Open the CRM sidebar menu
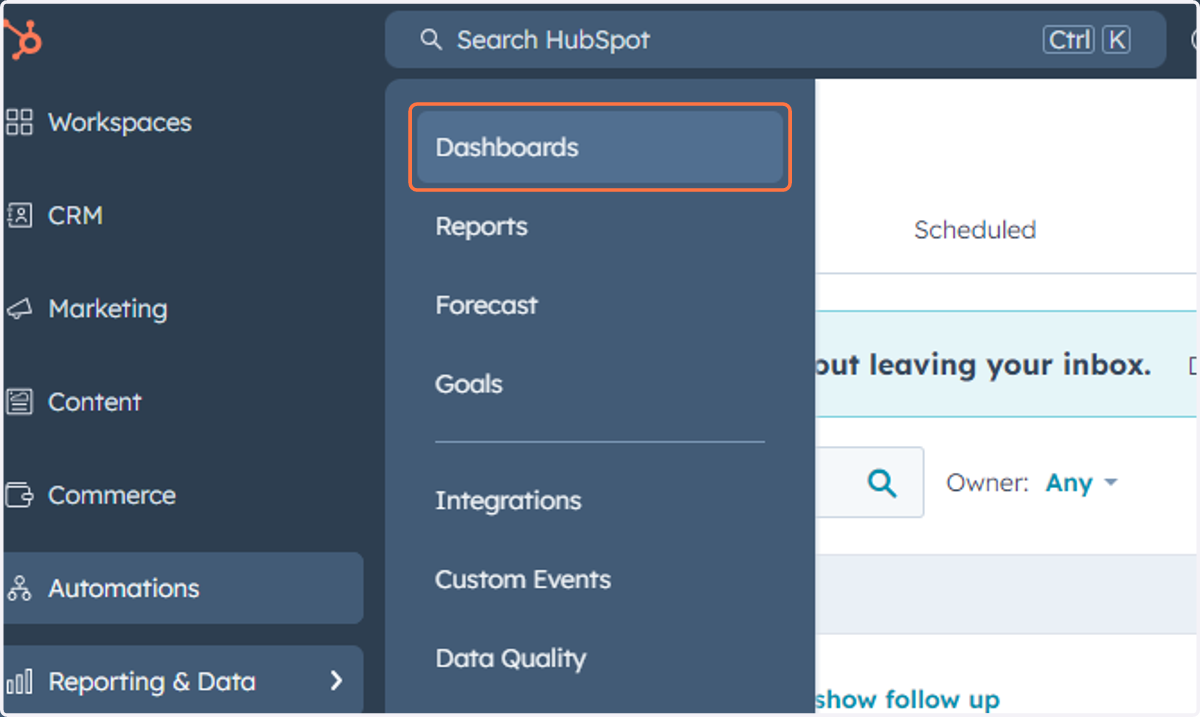The height and width of the screenshot is (717, 1200). click(75, 216)
